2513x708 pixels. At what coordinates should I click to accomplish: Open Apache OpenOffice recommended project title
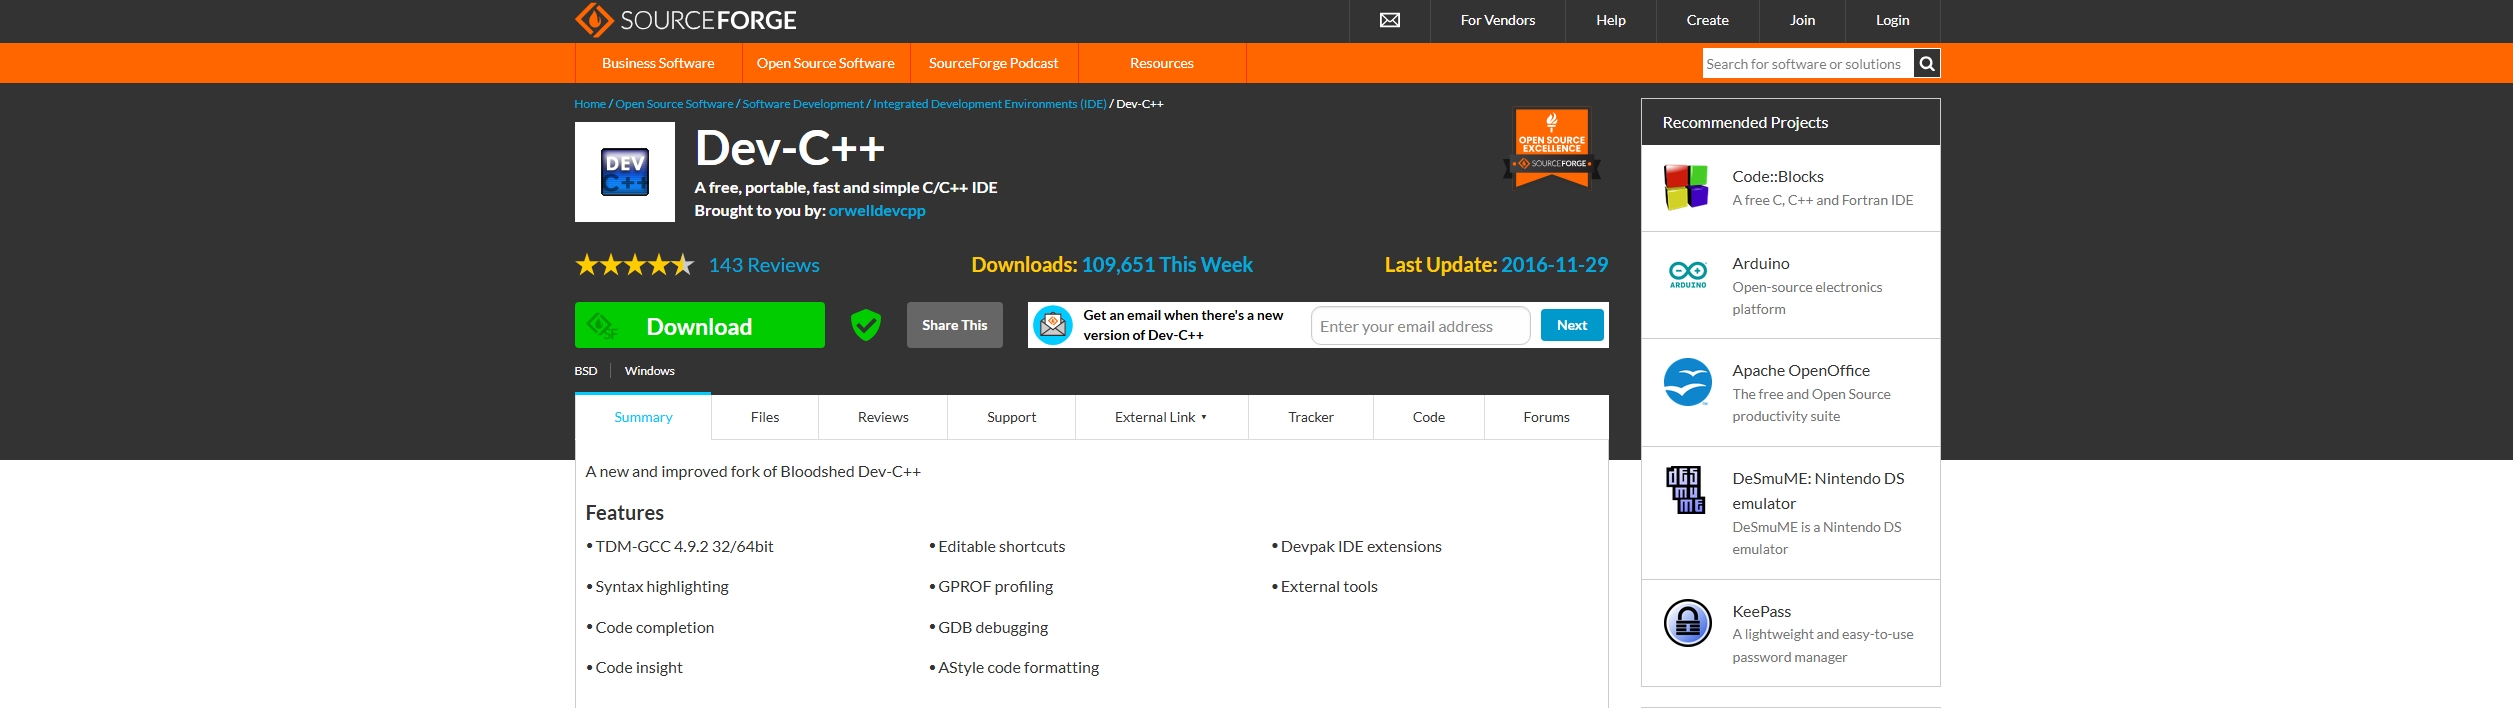pos(1801,370)
